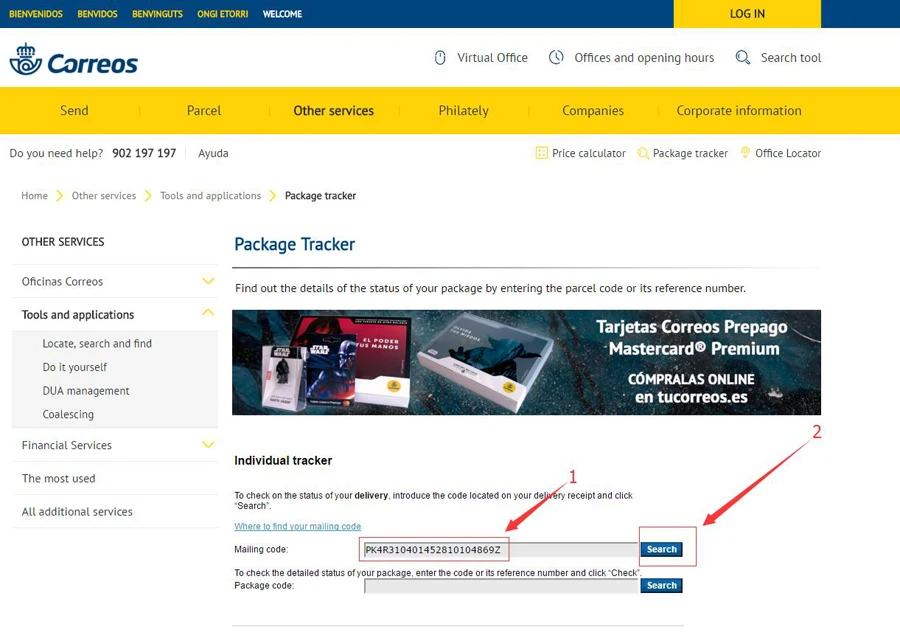The image size is (900, 638).
Task: Click the Package tracker magnifier icon
Action: (x=643, y=153)
